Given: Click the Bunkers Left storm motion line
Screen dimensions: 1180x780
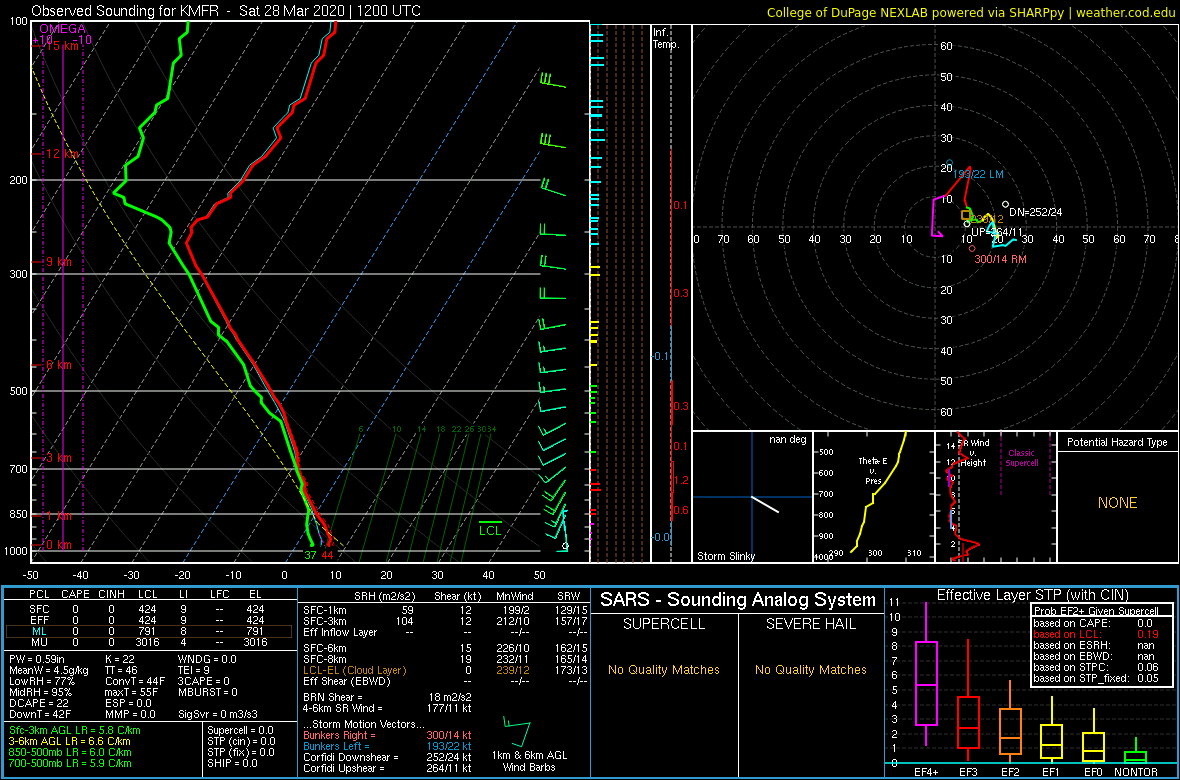Looking at the screenshot, I should click(x=388, y=747).
